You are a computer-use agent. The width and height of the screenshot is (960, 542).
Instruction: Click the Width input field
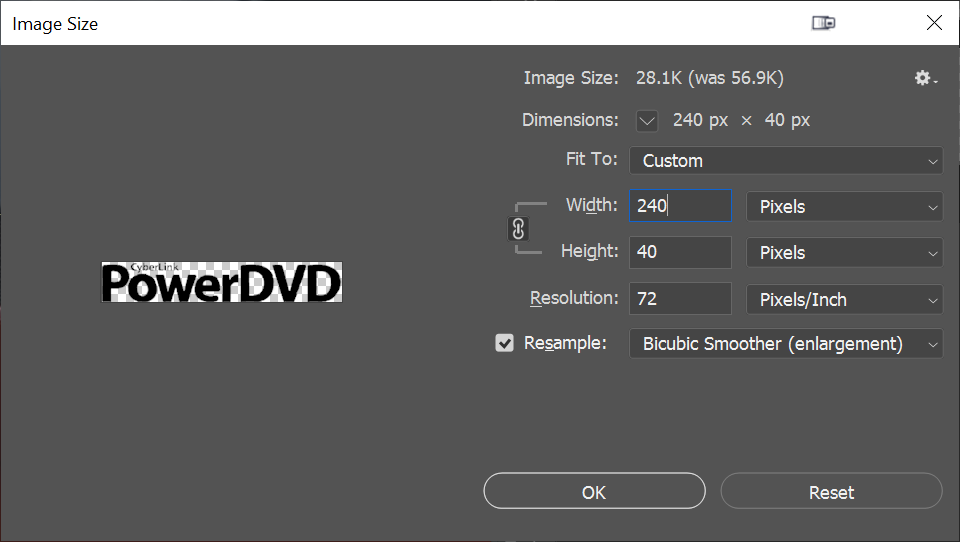coord(680,206)
